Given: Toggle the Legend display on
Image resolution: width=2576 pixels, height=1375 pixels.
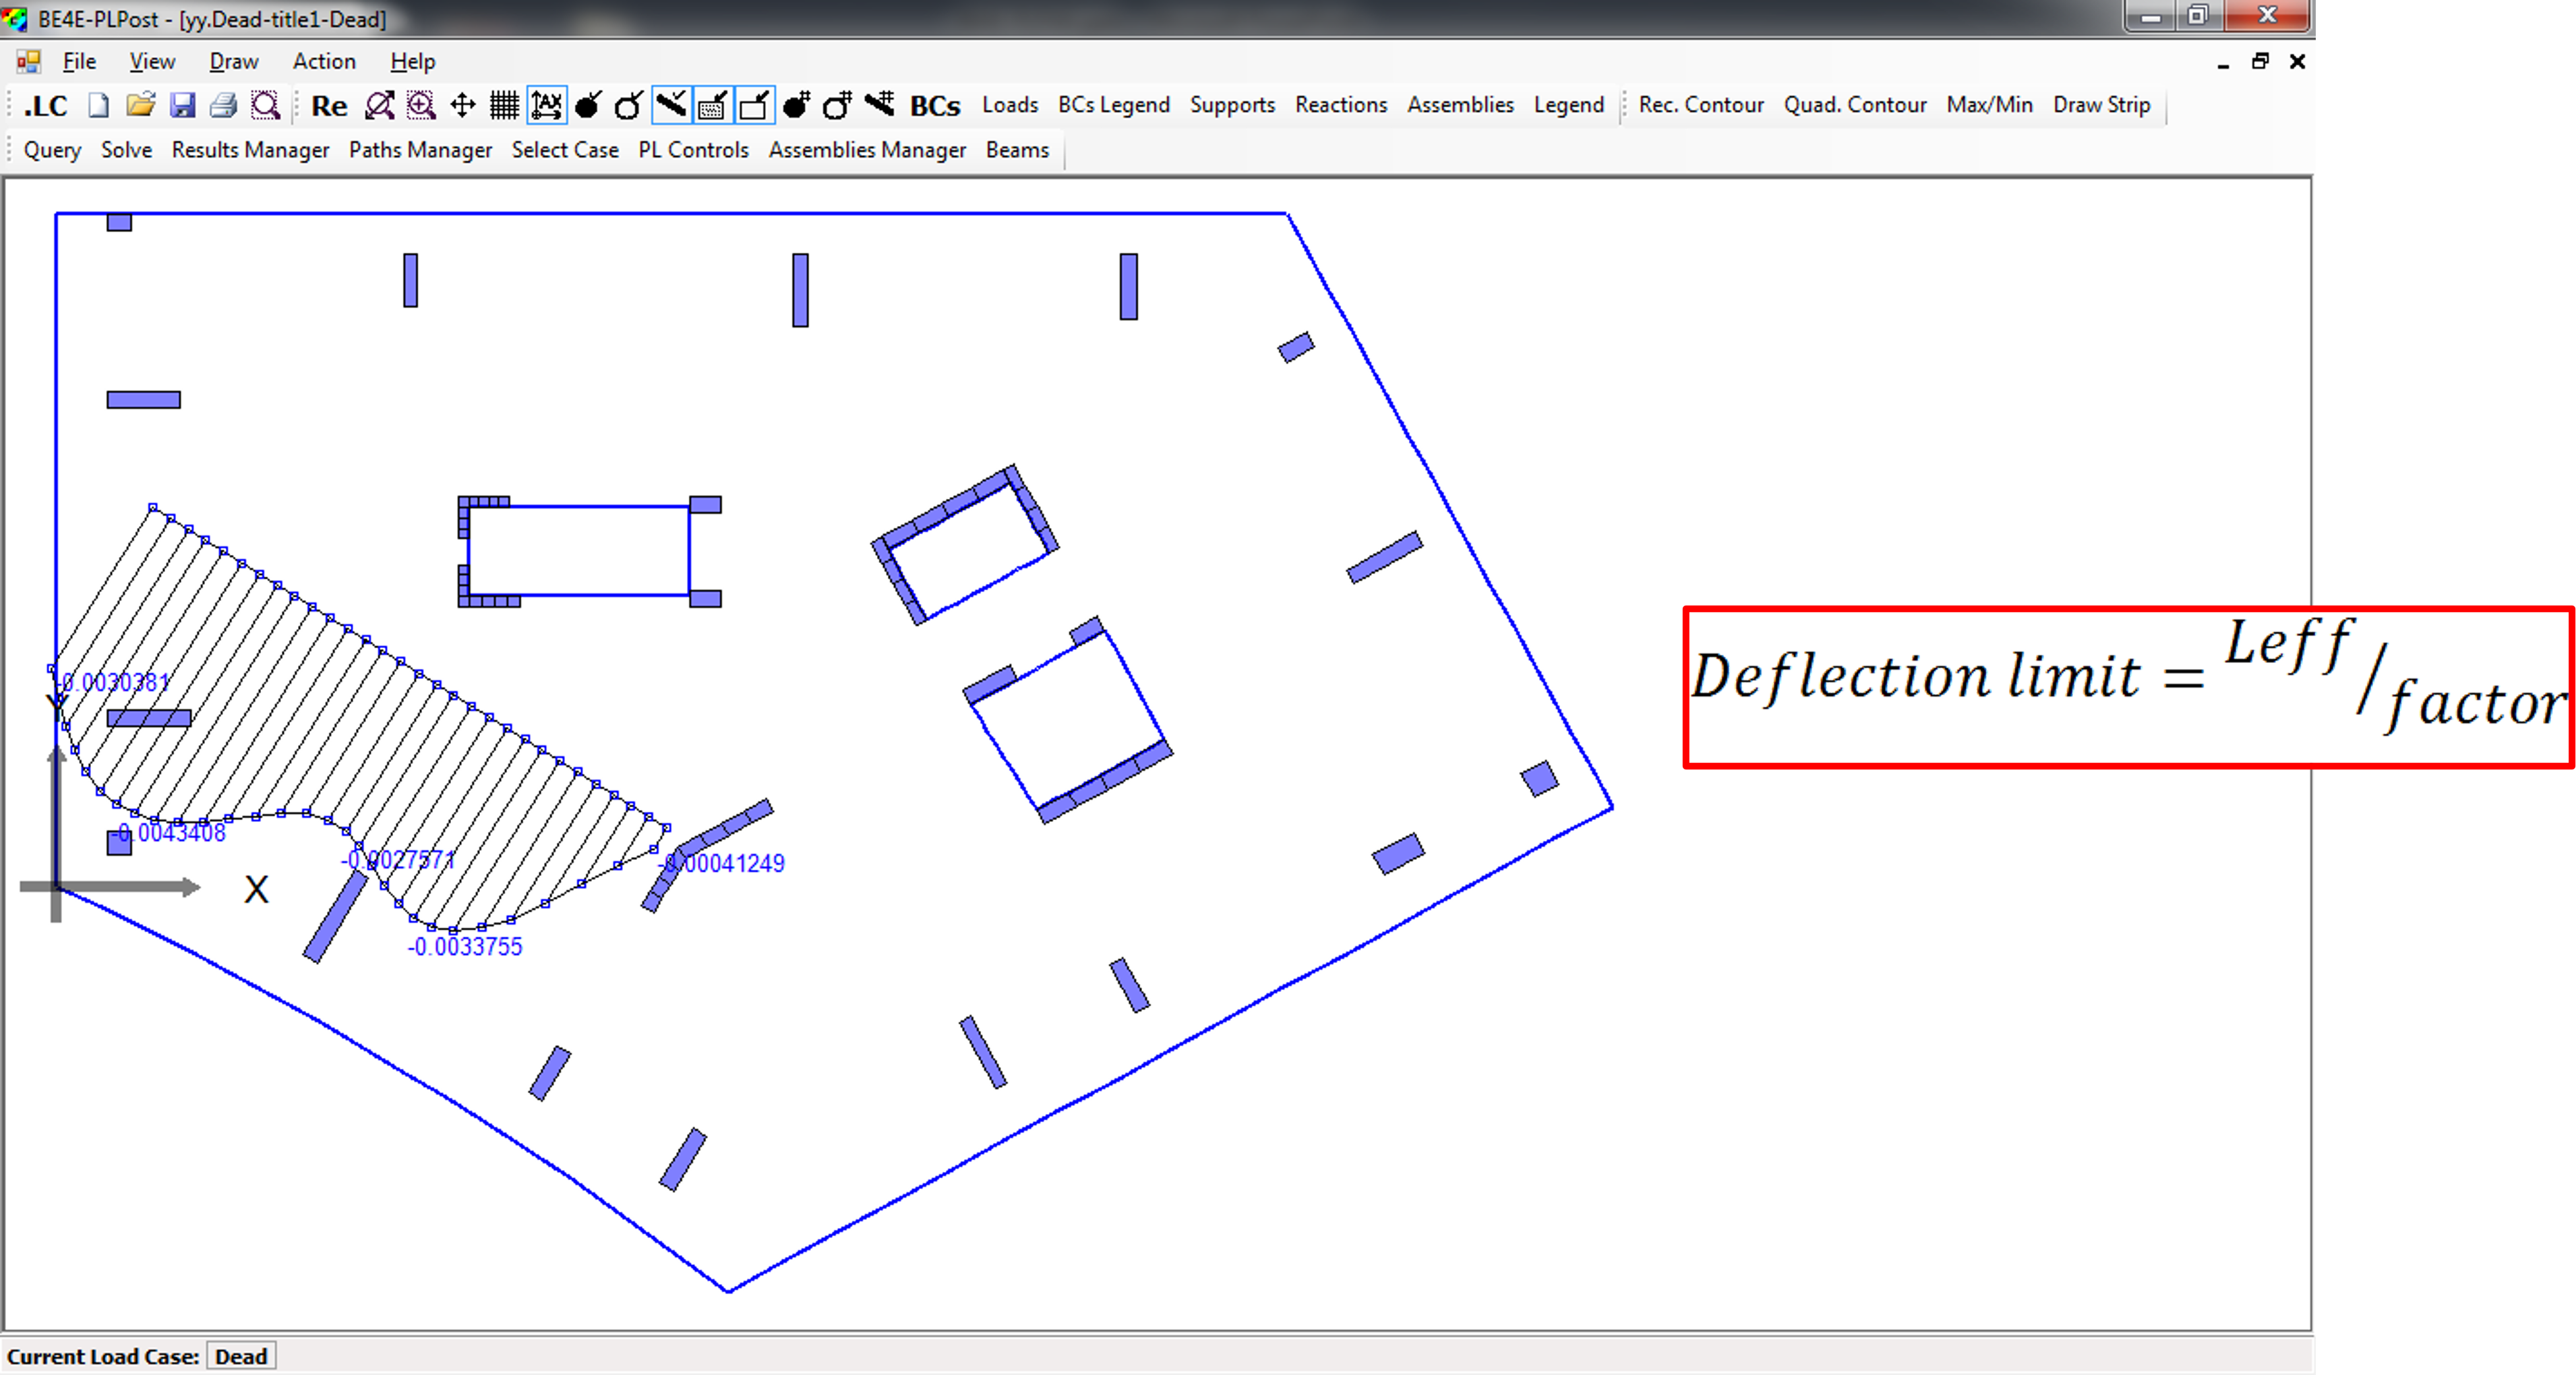Looking at the screenshot, I should pyautogui.click(x=1564, y=104).
